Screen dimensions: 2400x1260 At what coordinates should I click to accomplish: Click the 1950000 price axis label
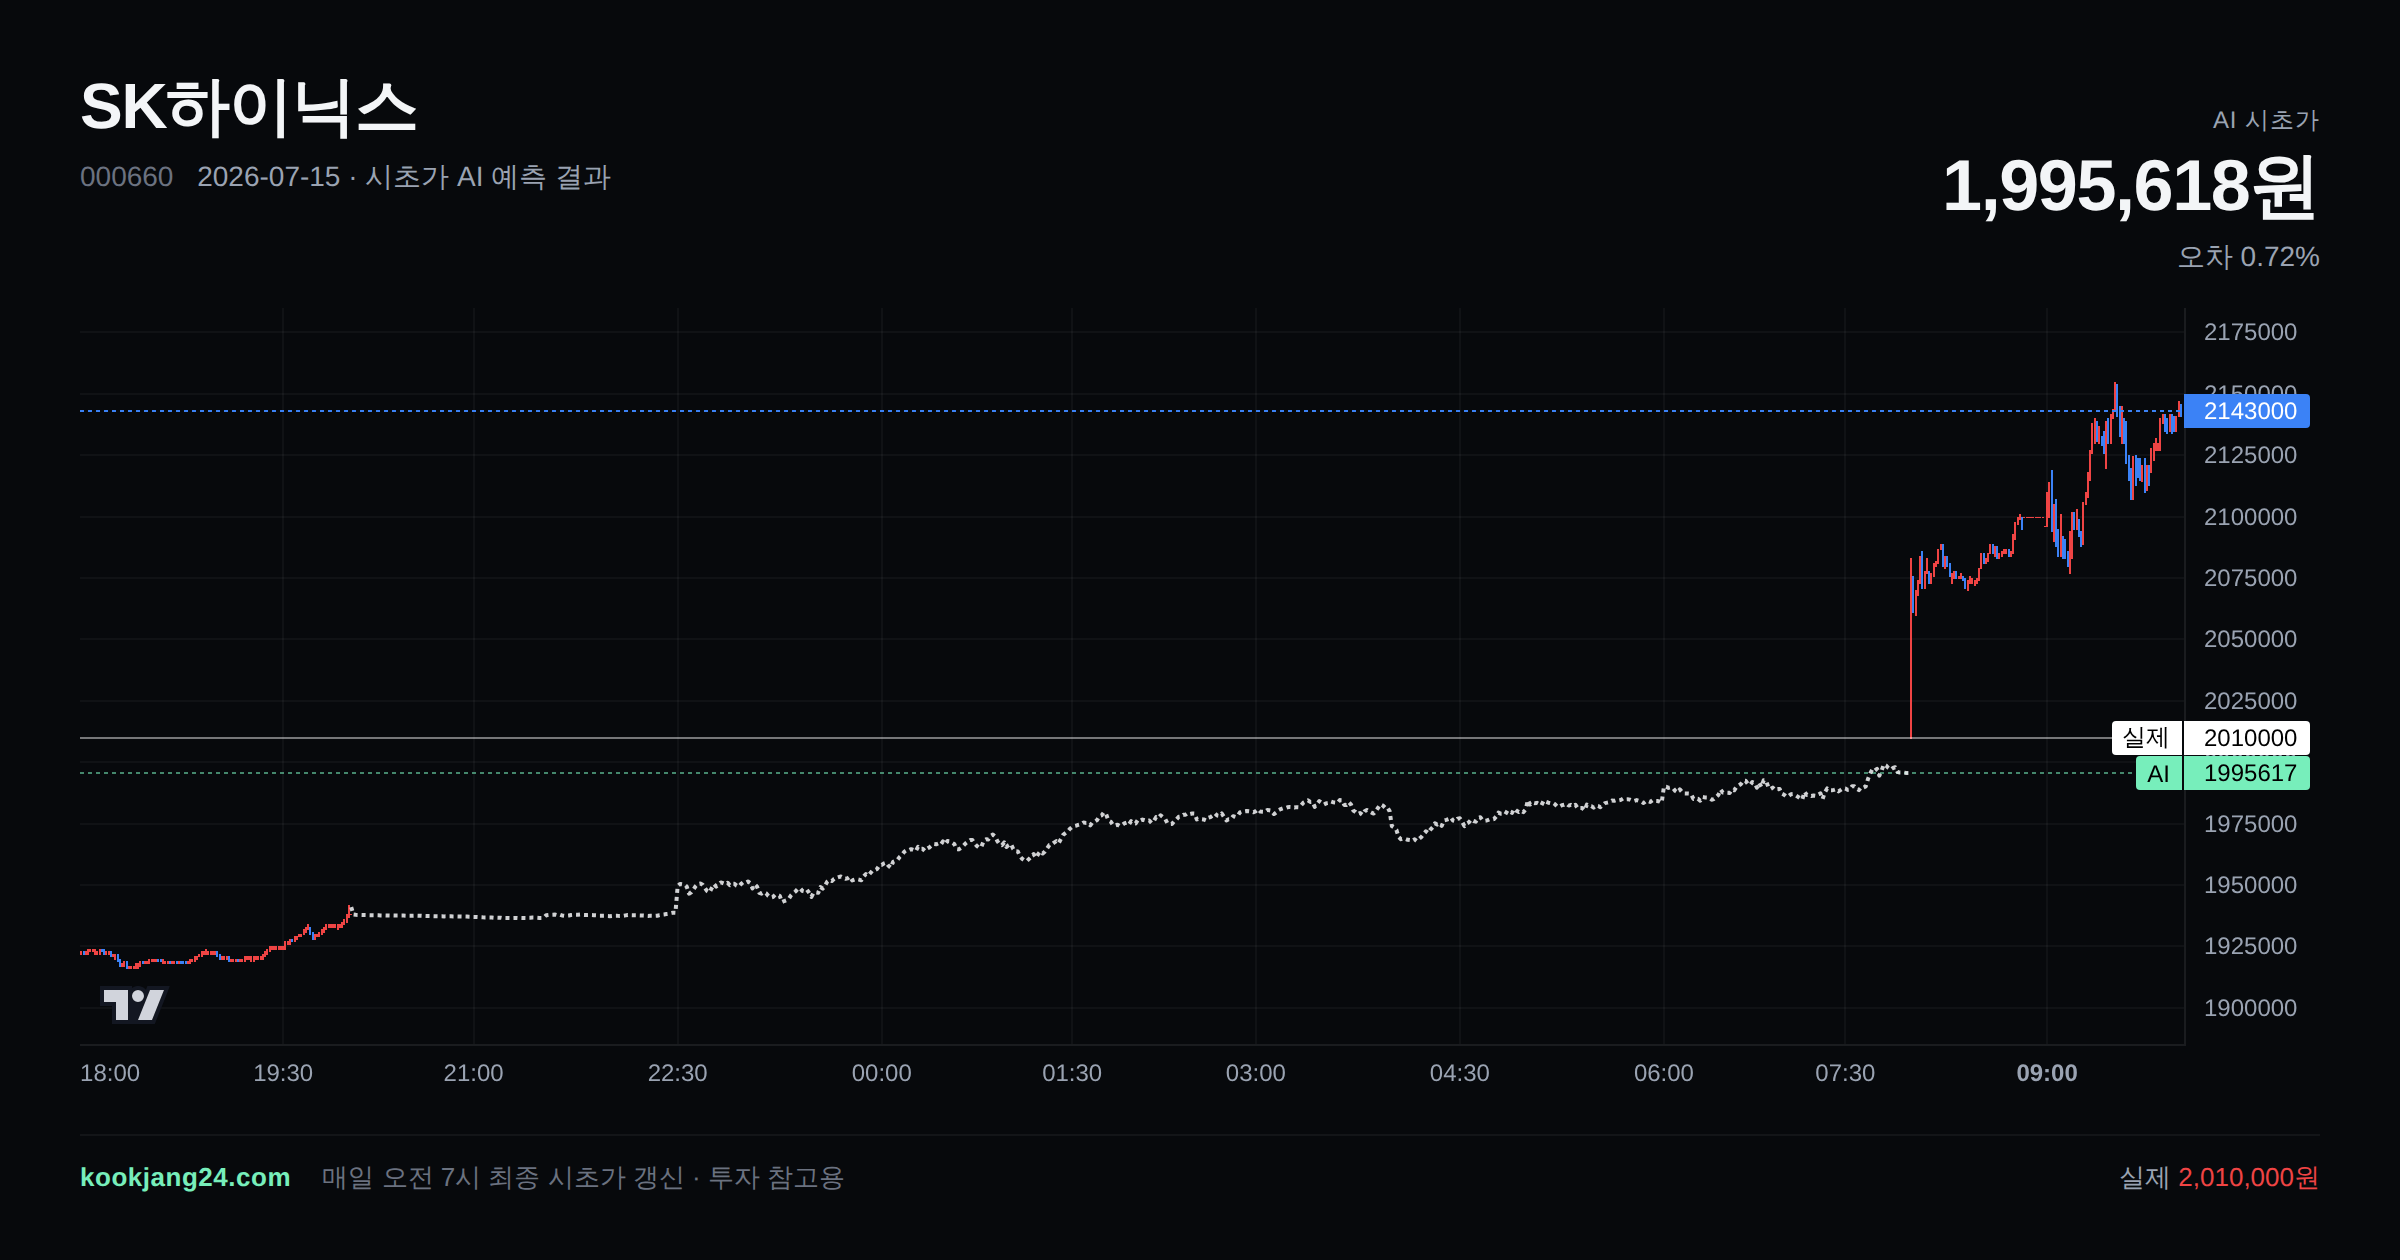[x=2250, y=885]
